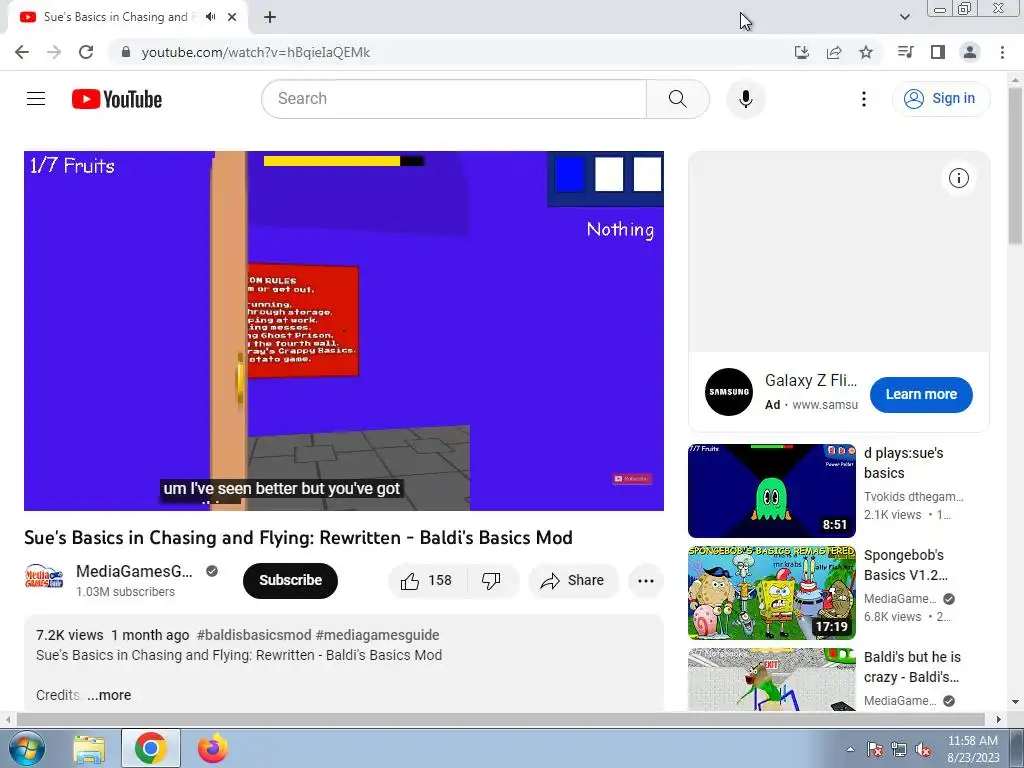Launch Firefox from taskbar

(x=212, y=748)
